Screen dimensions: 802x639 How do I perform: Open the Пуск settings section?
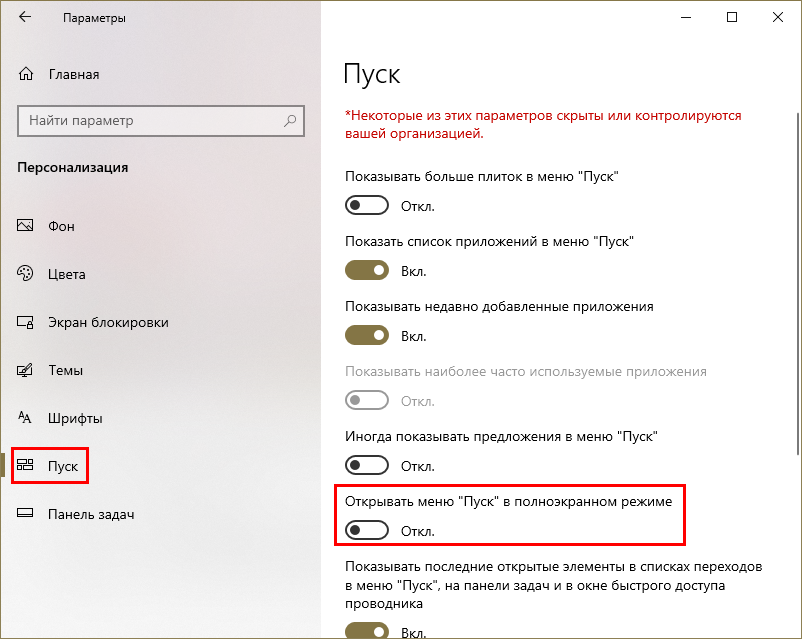62,466
